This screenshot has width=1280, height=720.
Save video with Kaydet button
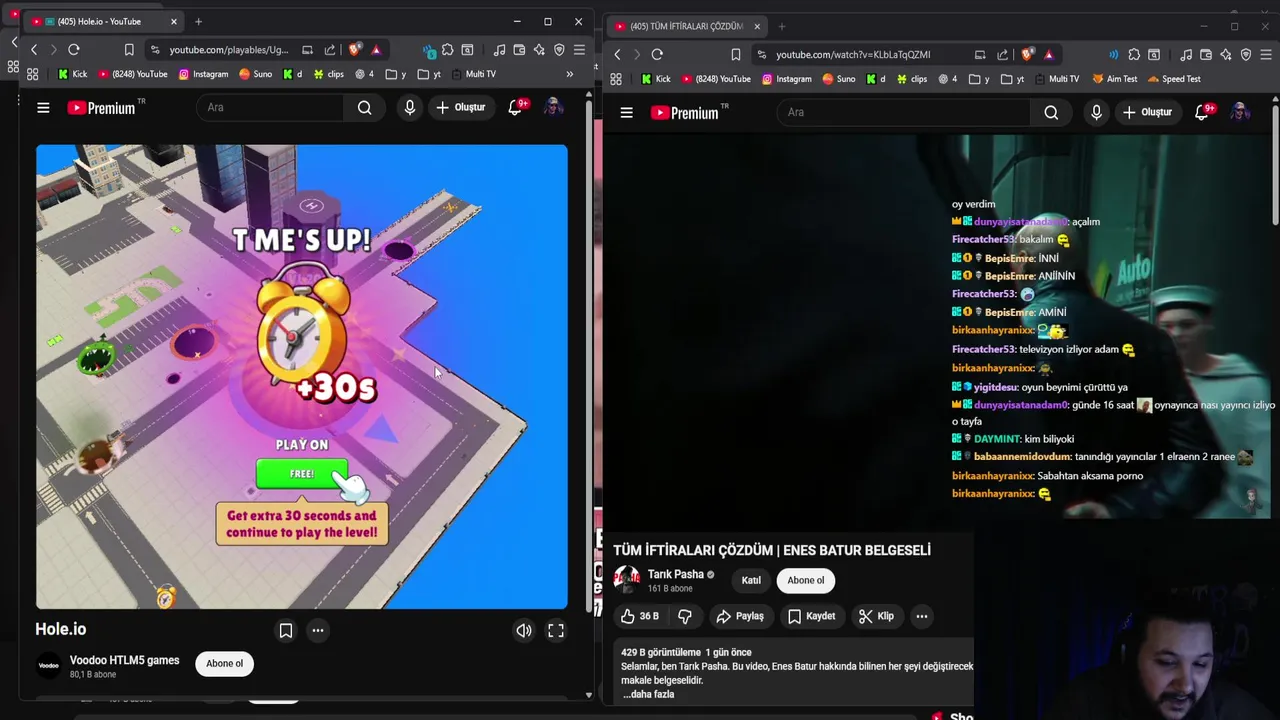coord(811,616)
